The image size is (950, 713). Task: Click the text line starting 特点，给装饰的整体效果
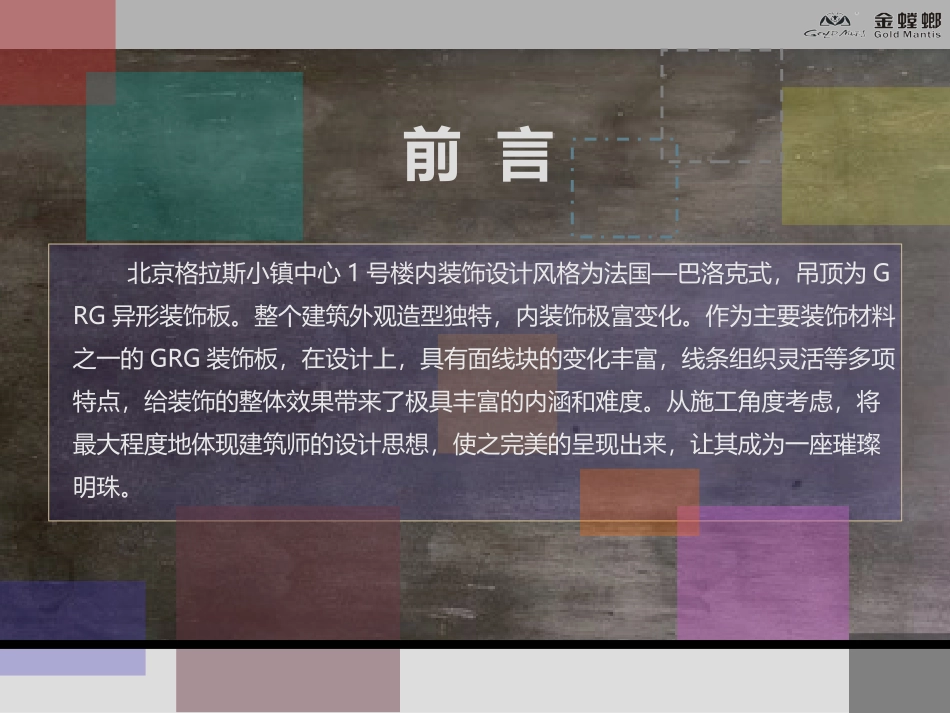click(x=476, y=402)
